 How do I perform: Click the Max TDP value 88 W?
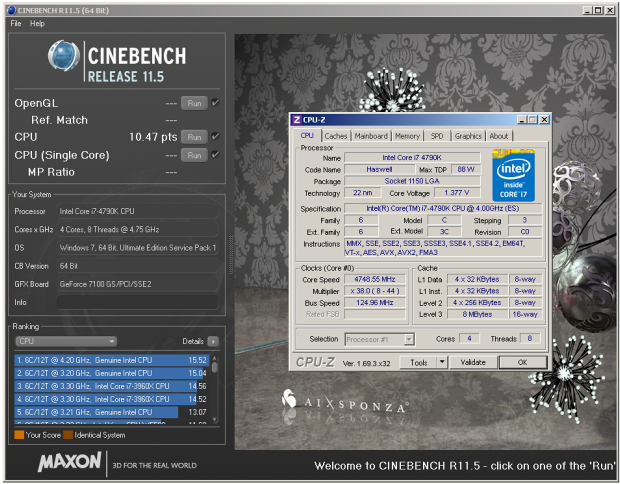pyautogui.click(x=466, y=170)
